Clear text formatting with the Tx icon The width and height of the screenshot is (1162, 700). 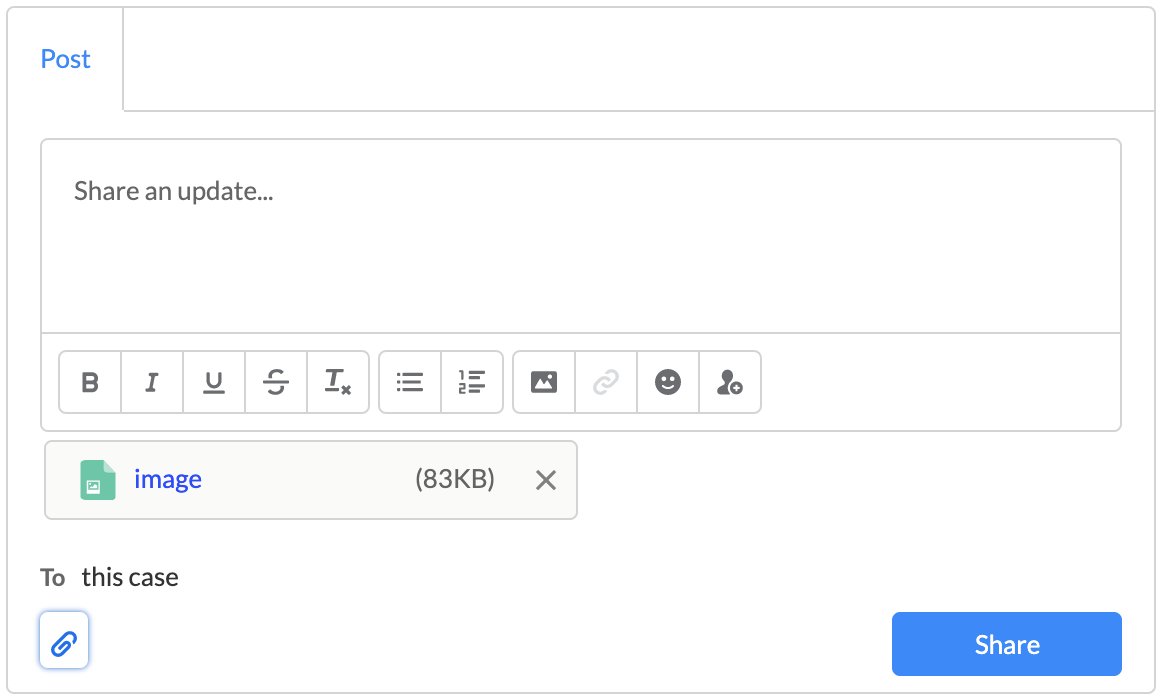point(337,382)
